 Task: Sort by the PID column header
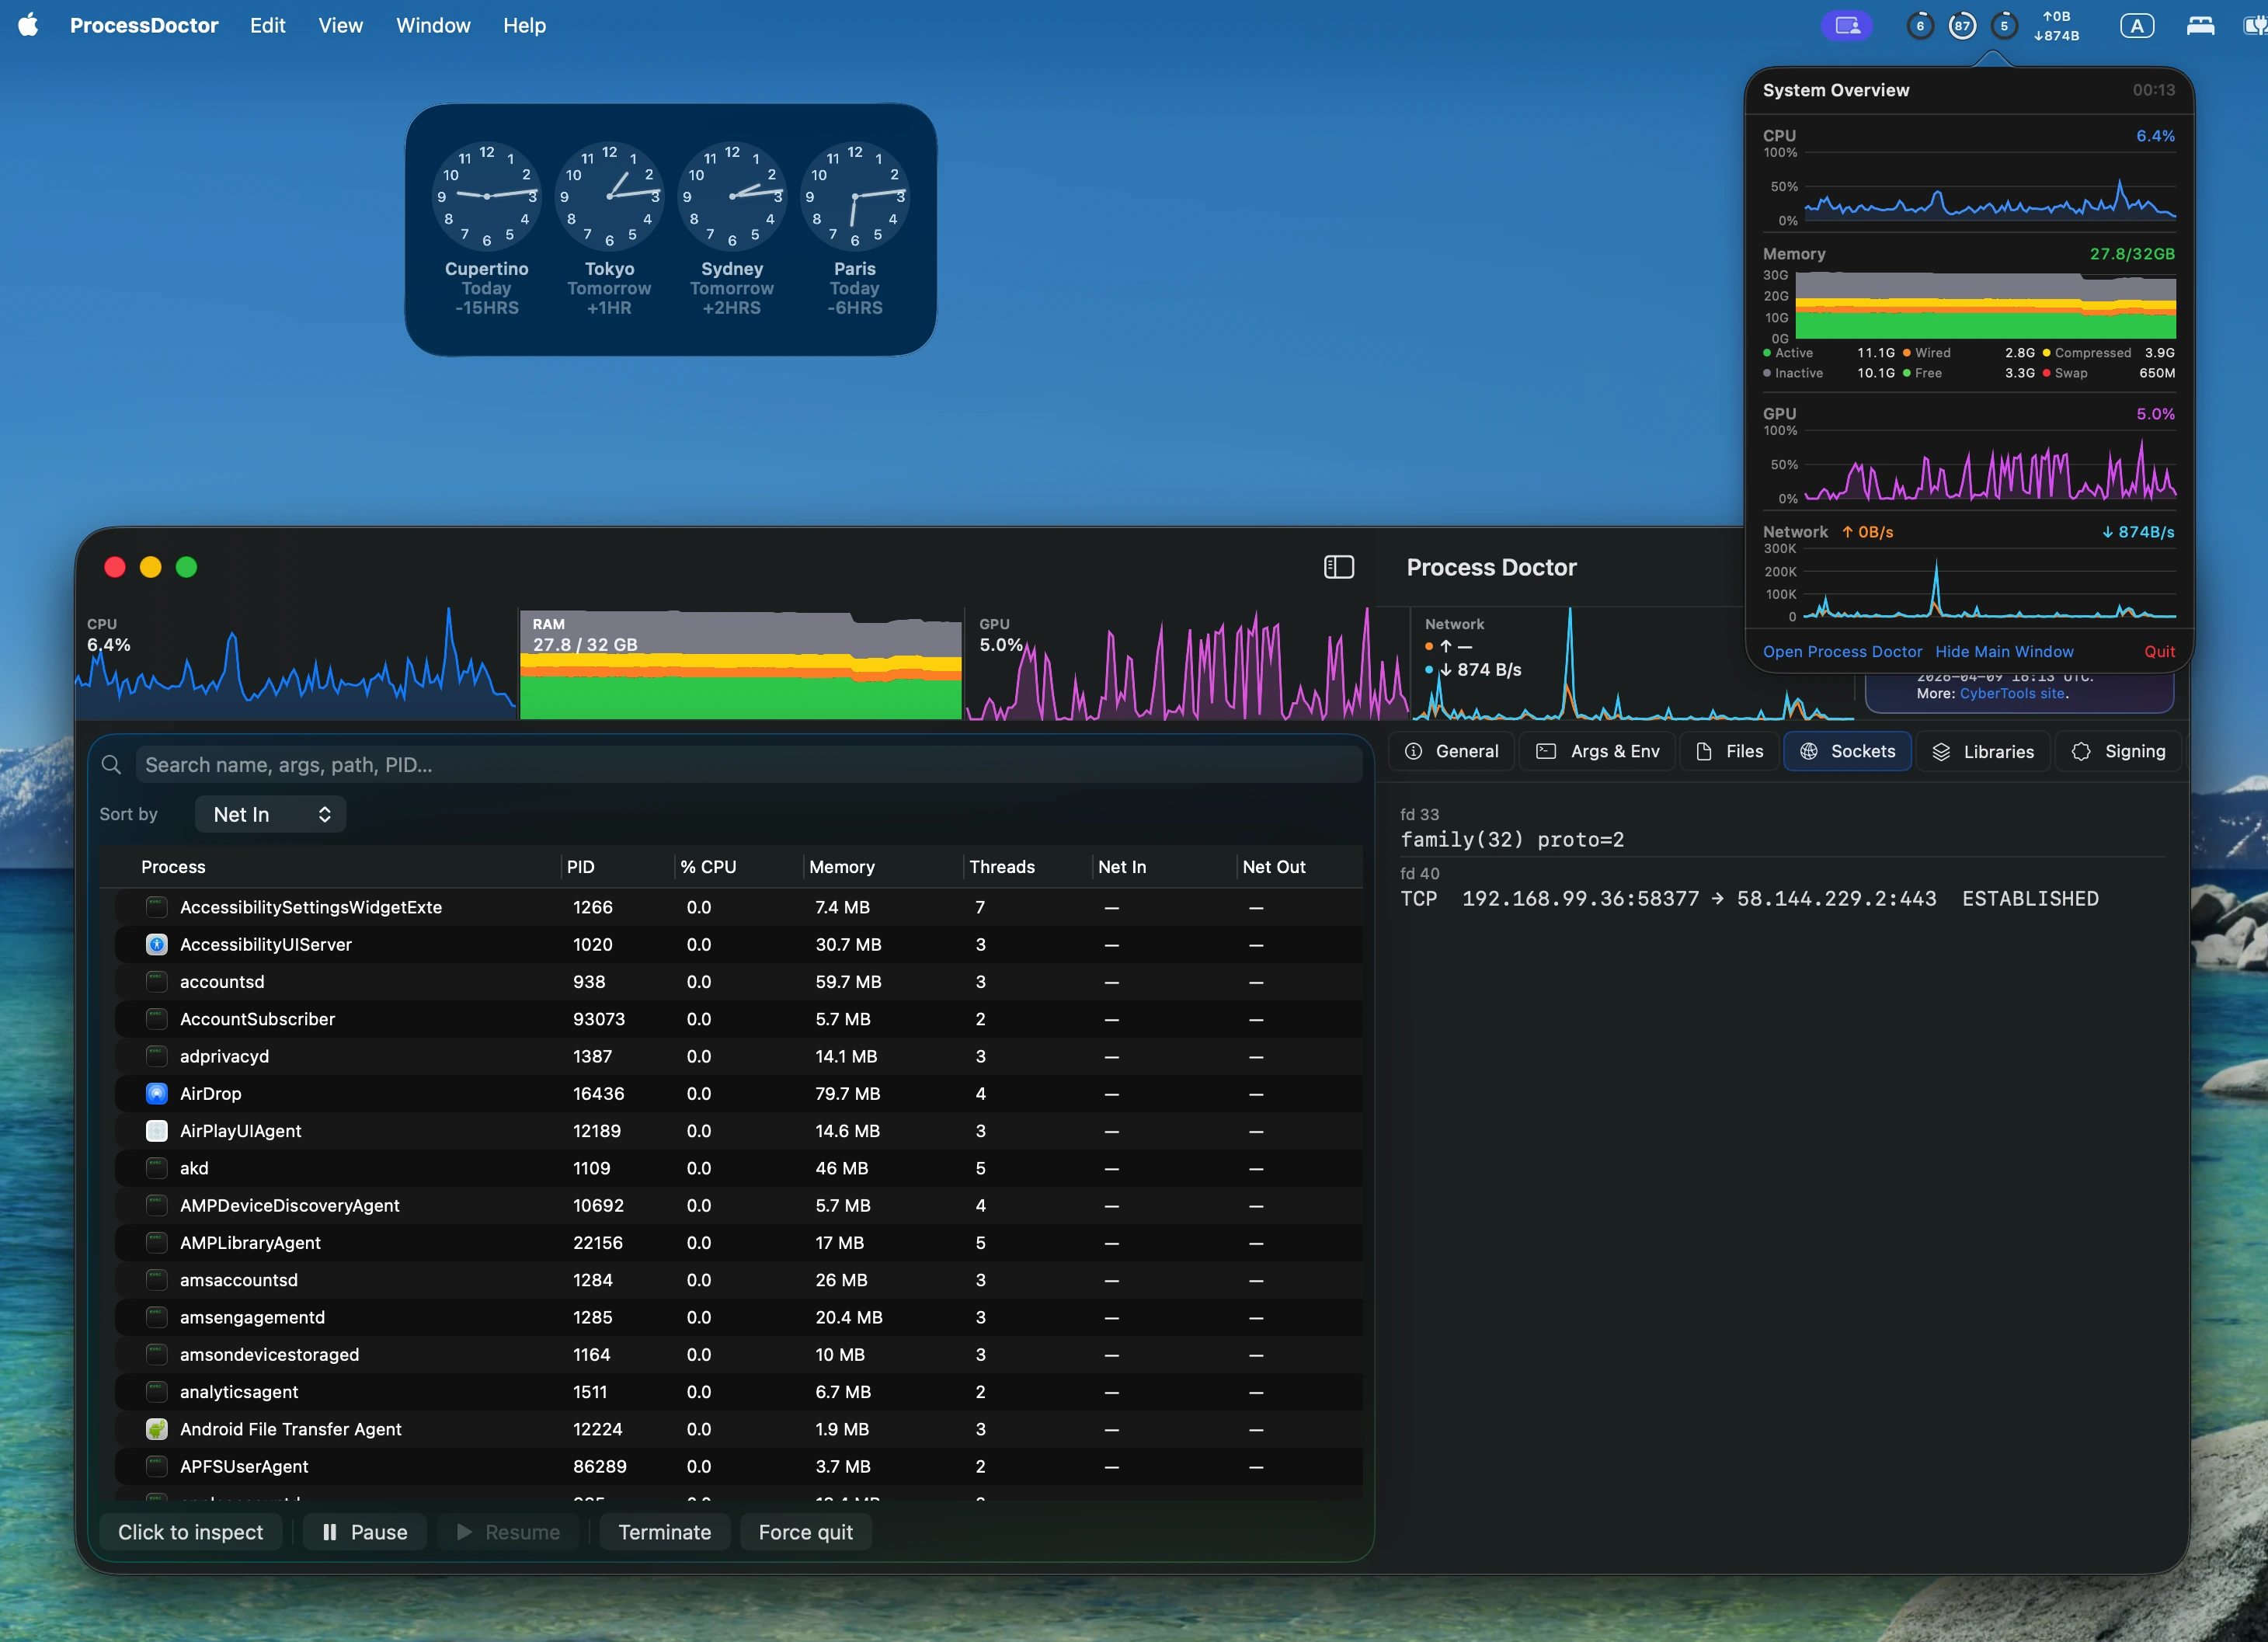tap(581, 867)
